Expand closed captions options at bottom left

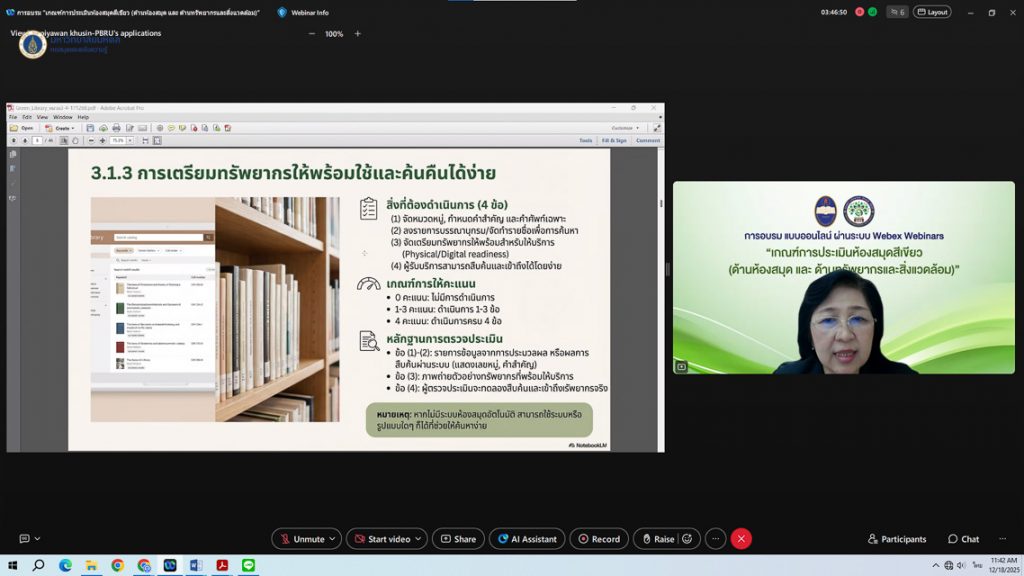click(x=37, y=539)
